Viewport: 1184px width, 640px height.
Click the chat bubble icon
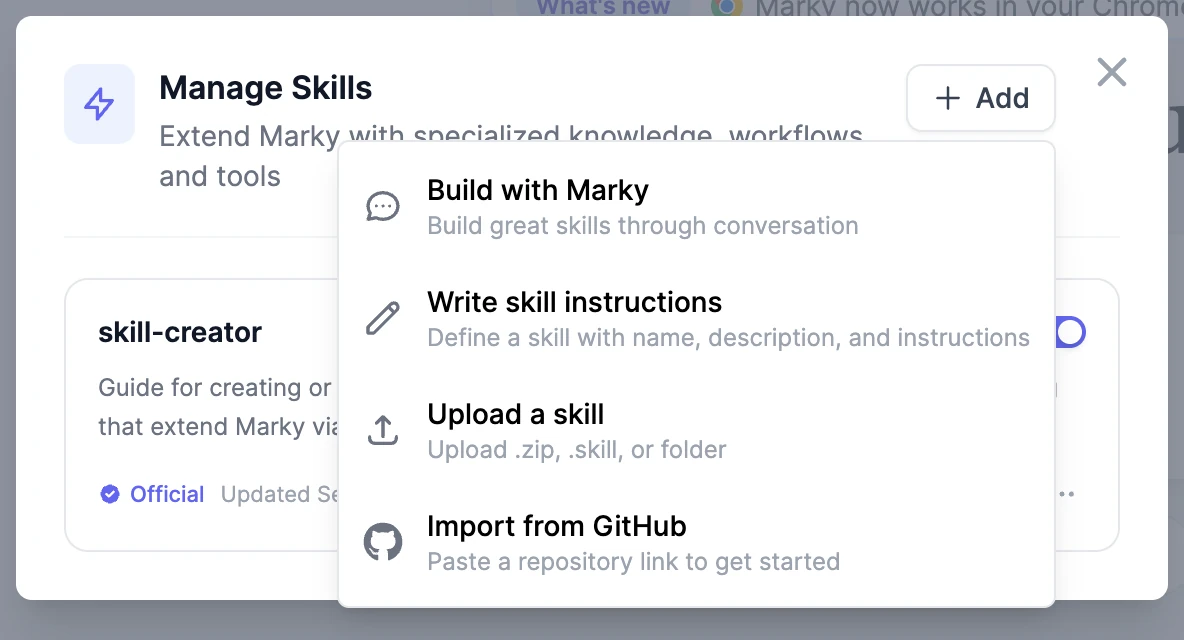click(383, 206)
